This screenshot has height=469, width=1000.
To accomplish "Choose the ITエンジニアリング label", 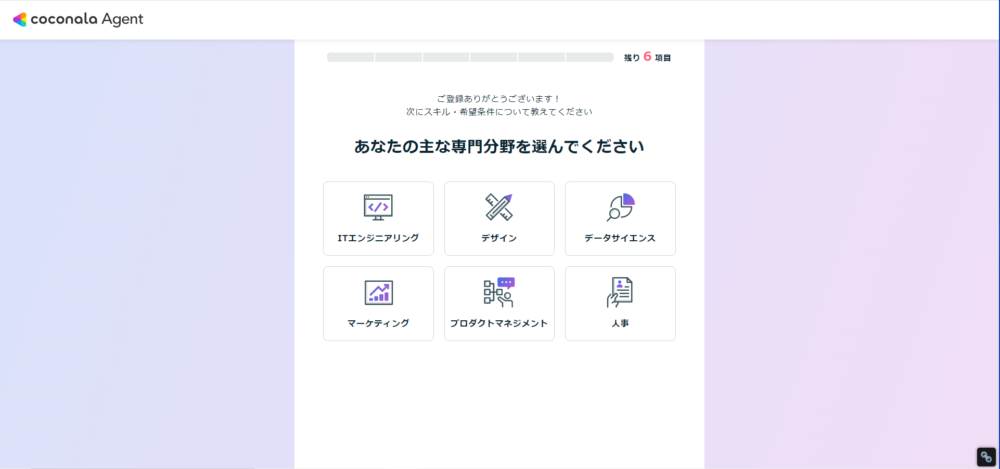I will [x=378, y=238].
